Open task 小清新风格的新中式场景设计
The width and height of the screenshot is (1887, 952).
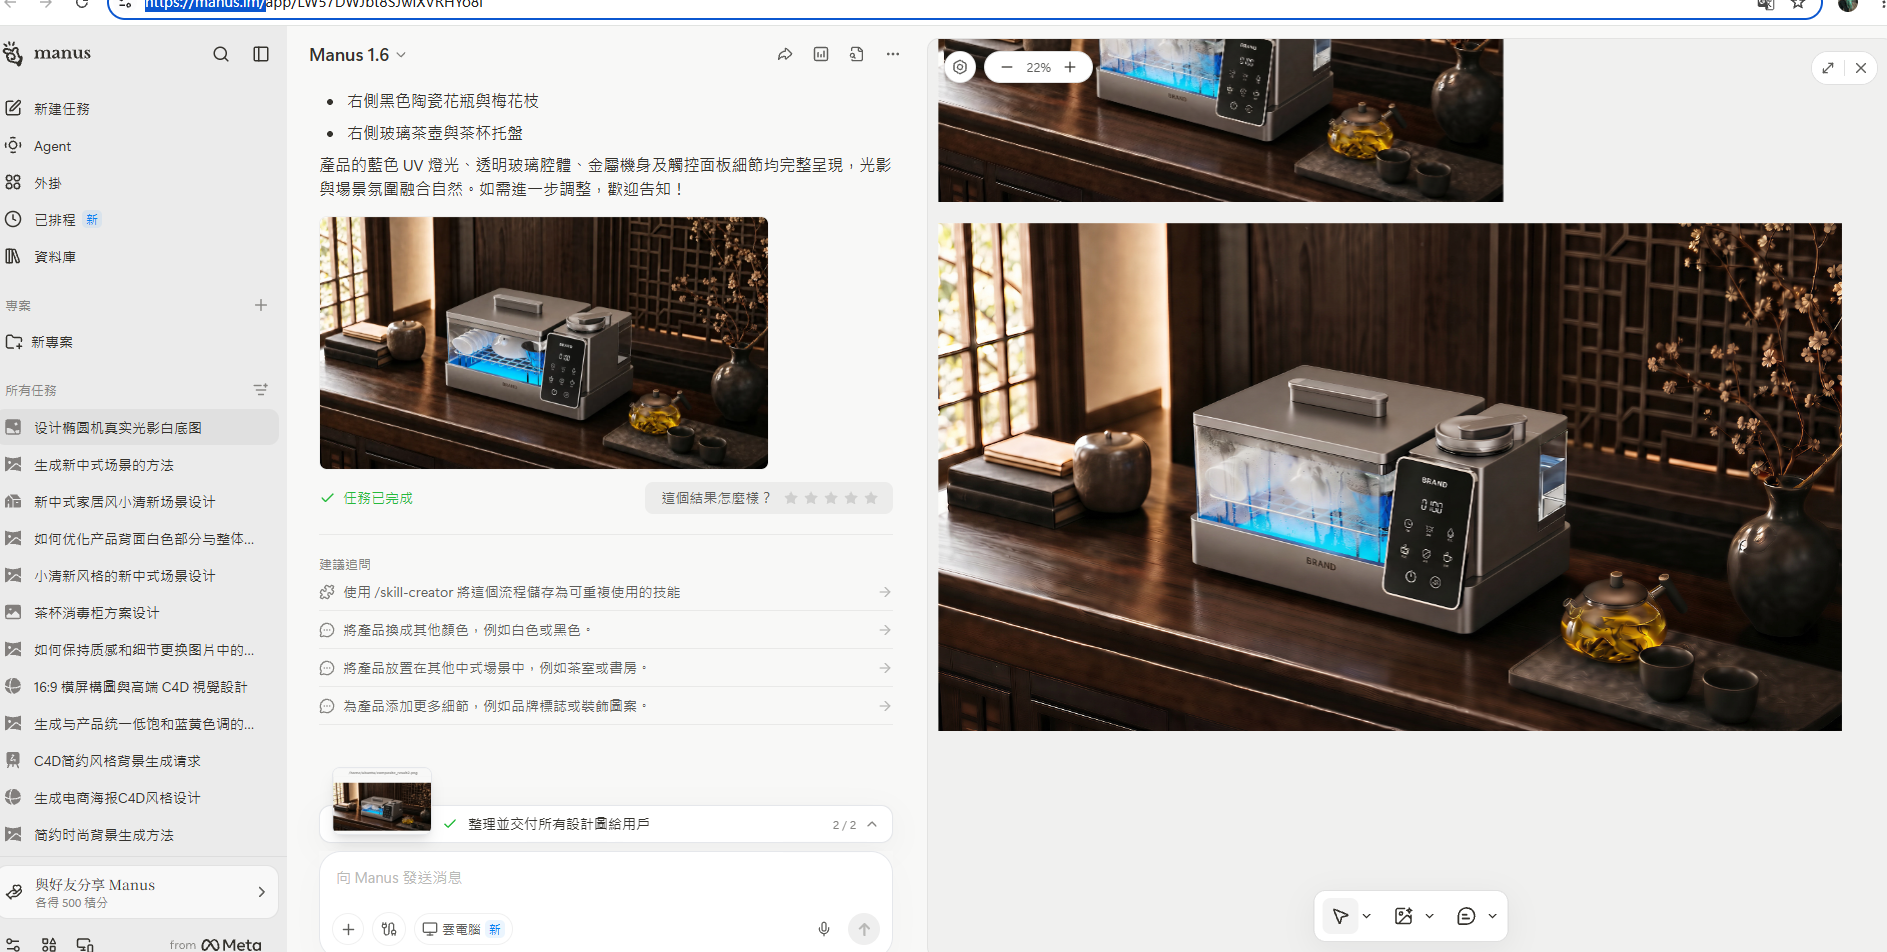coord(140,576)
